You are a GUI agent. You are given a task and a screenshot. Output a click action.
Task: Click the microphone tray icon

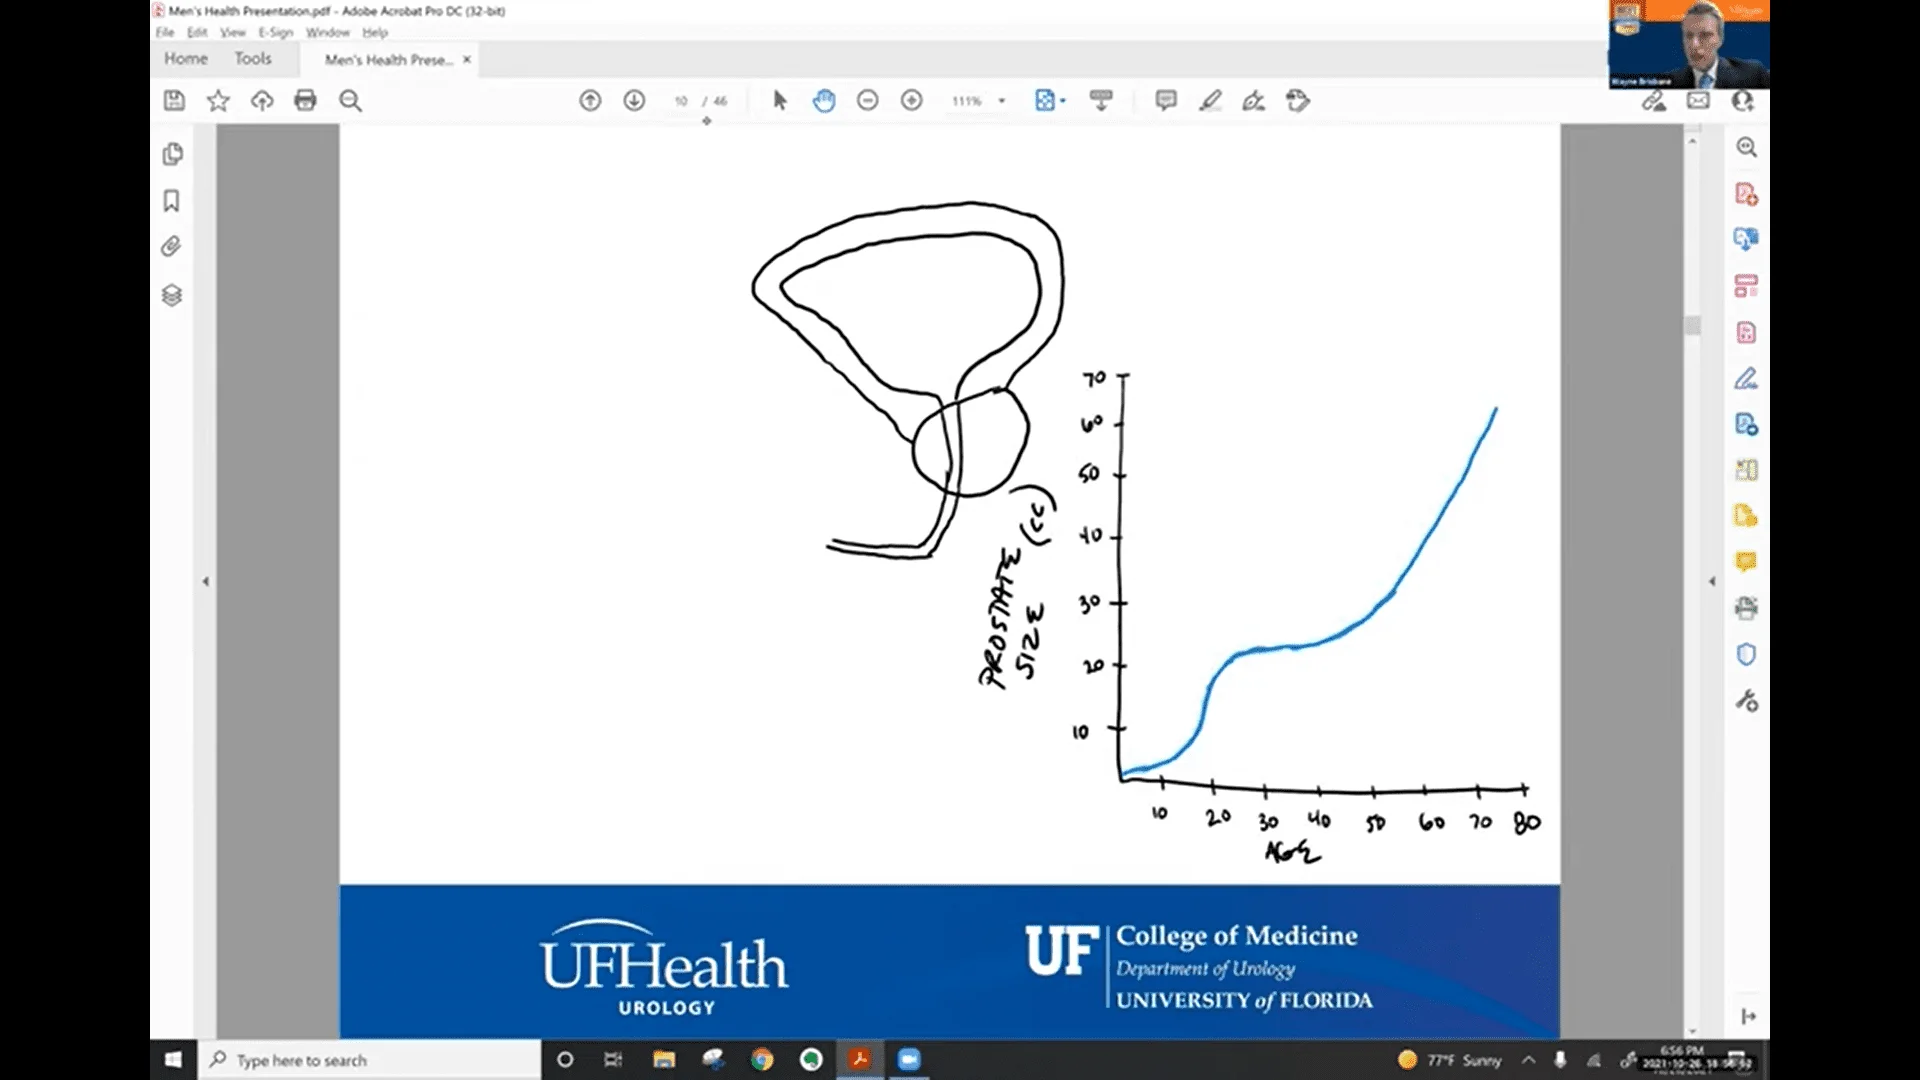pyautogui.click(x=1560, y=1060)
